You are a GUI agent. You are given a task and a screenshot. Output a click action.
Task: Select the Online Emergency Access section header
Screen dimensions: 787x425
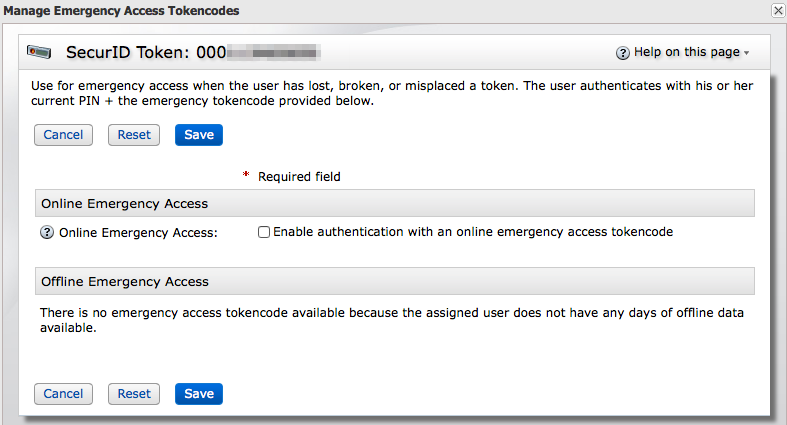(x=395, y=203)
